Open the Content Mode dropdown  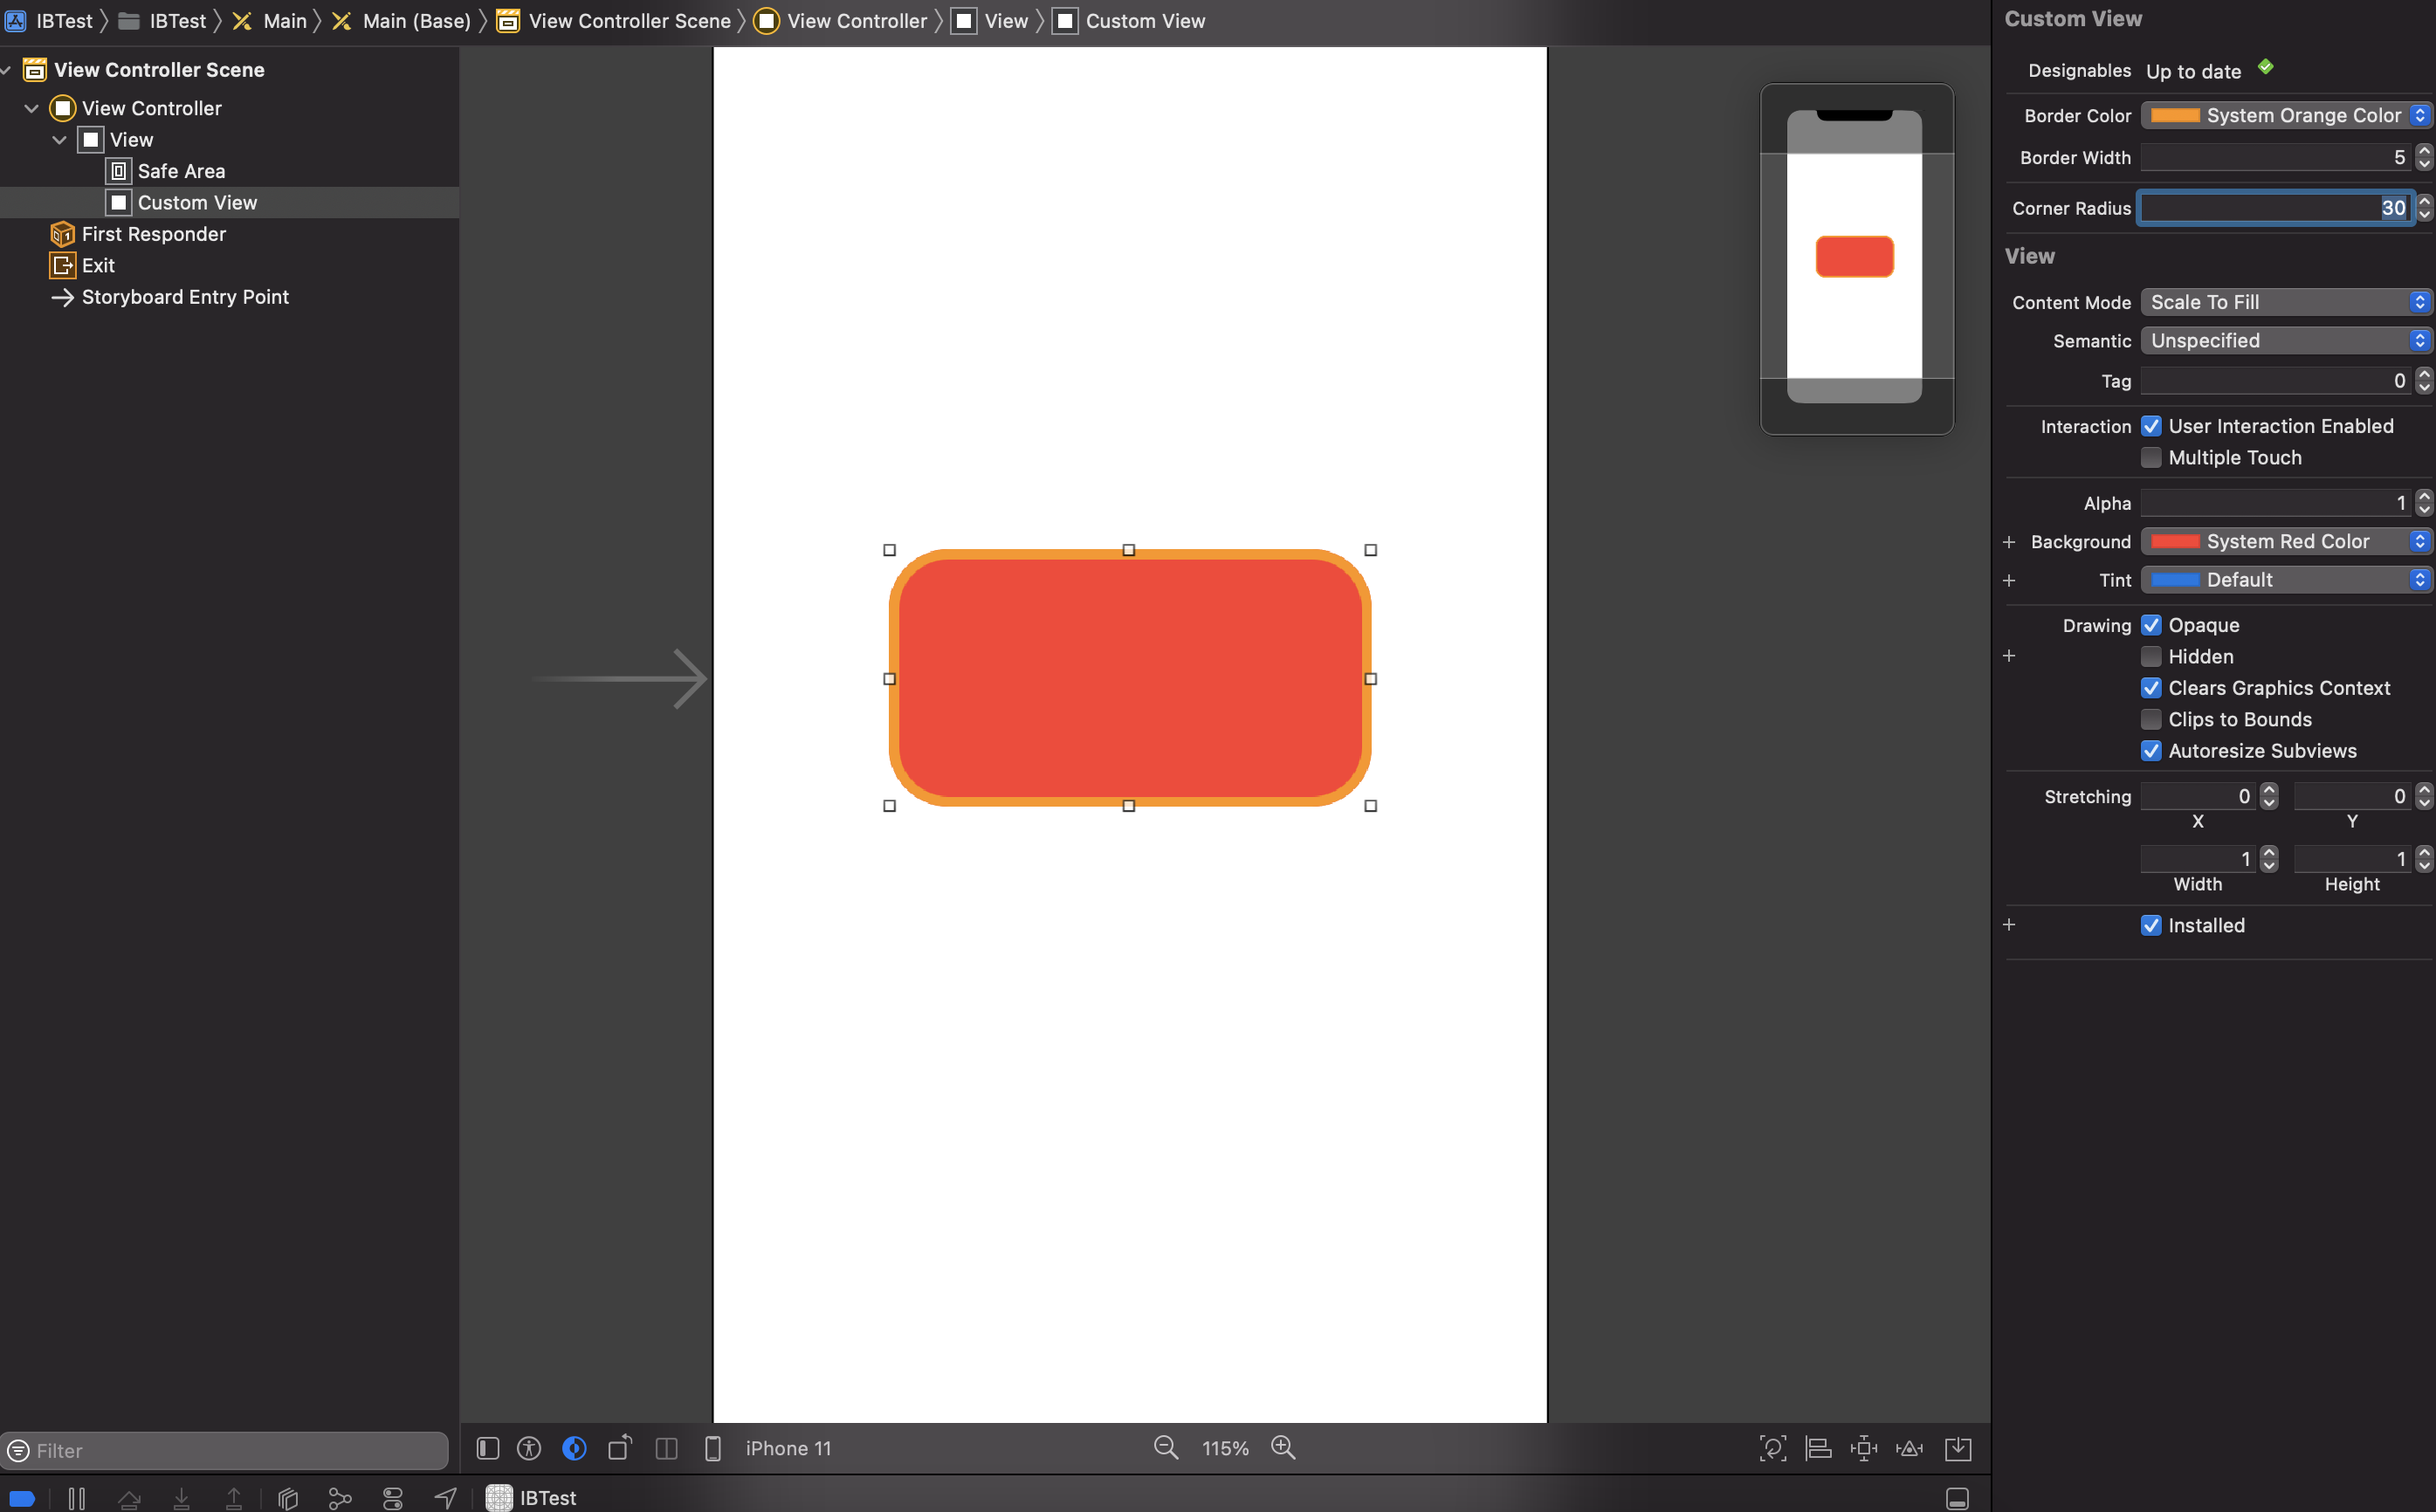2284,302
